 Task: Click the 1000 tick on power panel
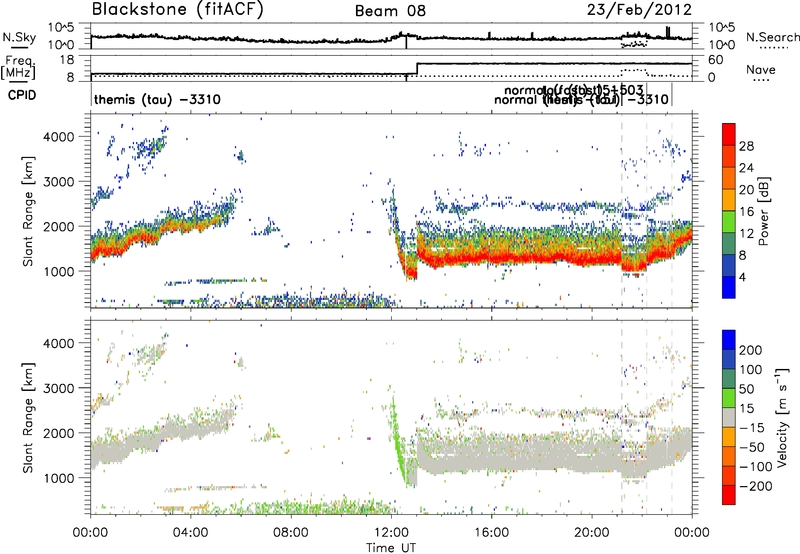59,271
